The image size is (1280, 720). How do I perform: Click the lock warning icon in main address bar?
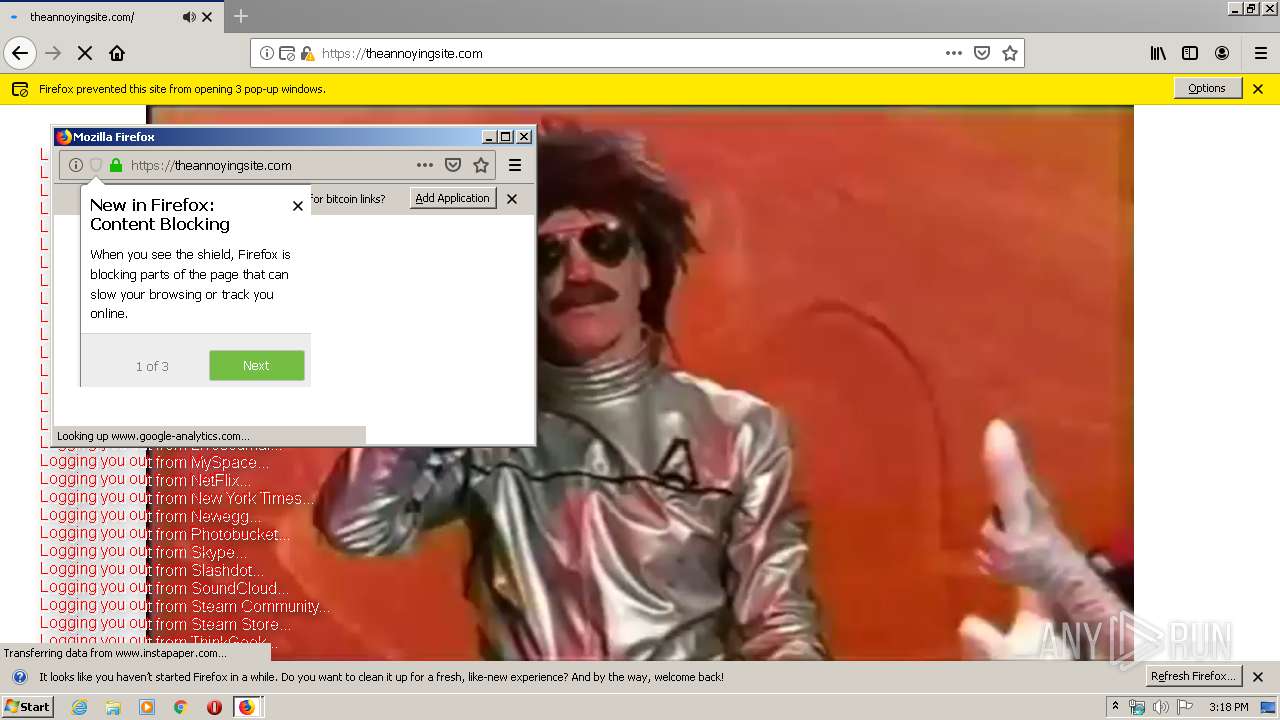pyautogui.click(x=307, y=53)
